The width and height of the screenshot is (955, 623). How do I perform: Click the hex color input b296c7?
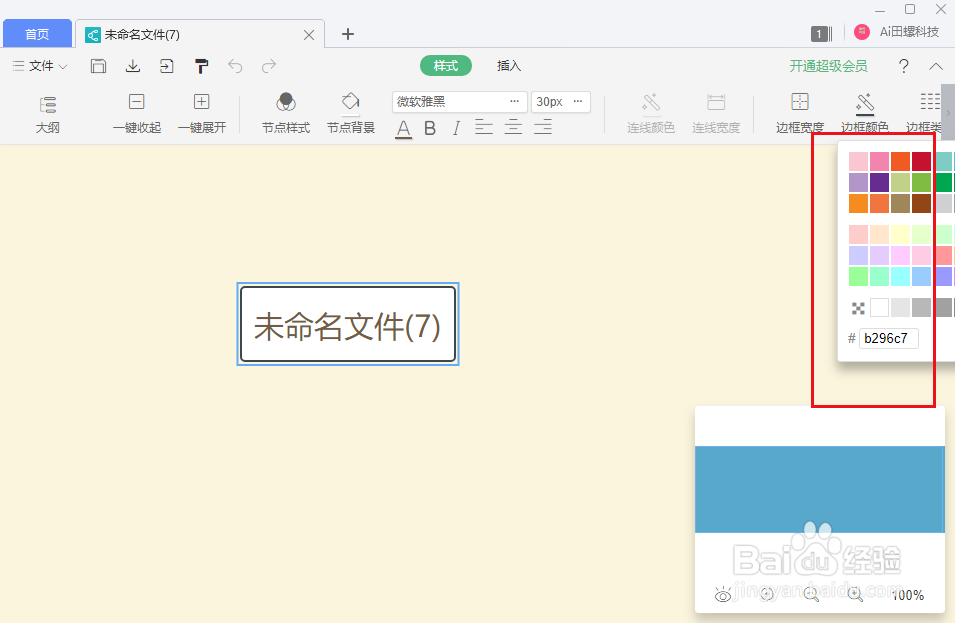[x=889, y=339]
